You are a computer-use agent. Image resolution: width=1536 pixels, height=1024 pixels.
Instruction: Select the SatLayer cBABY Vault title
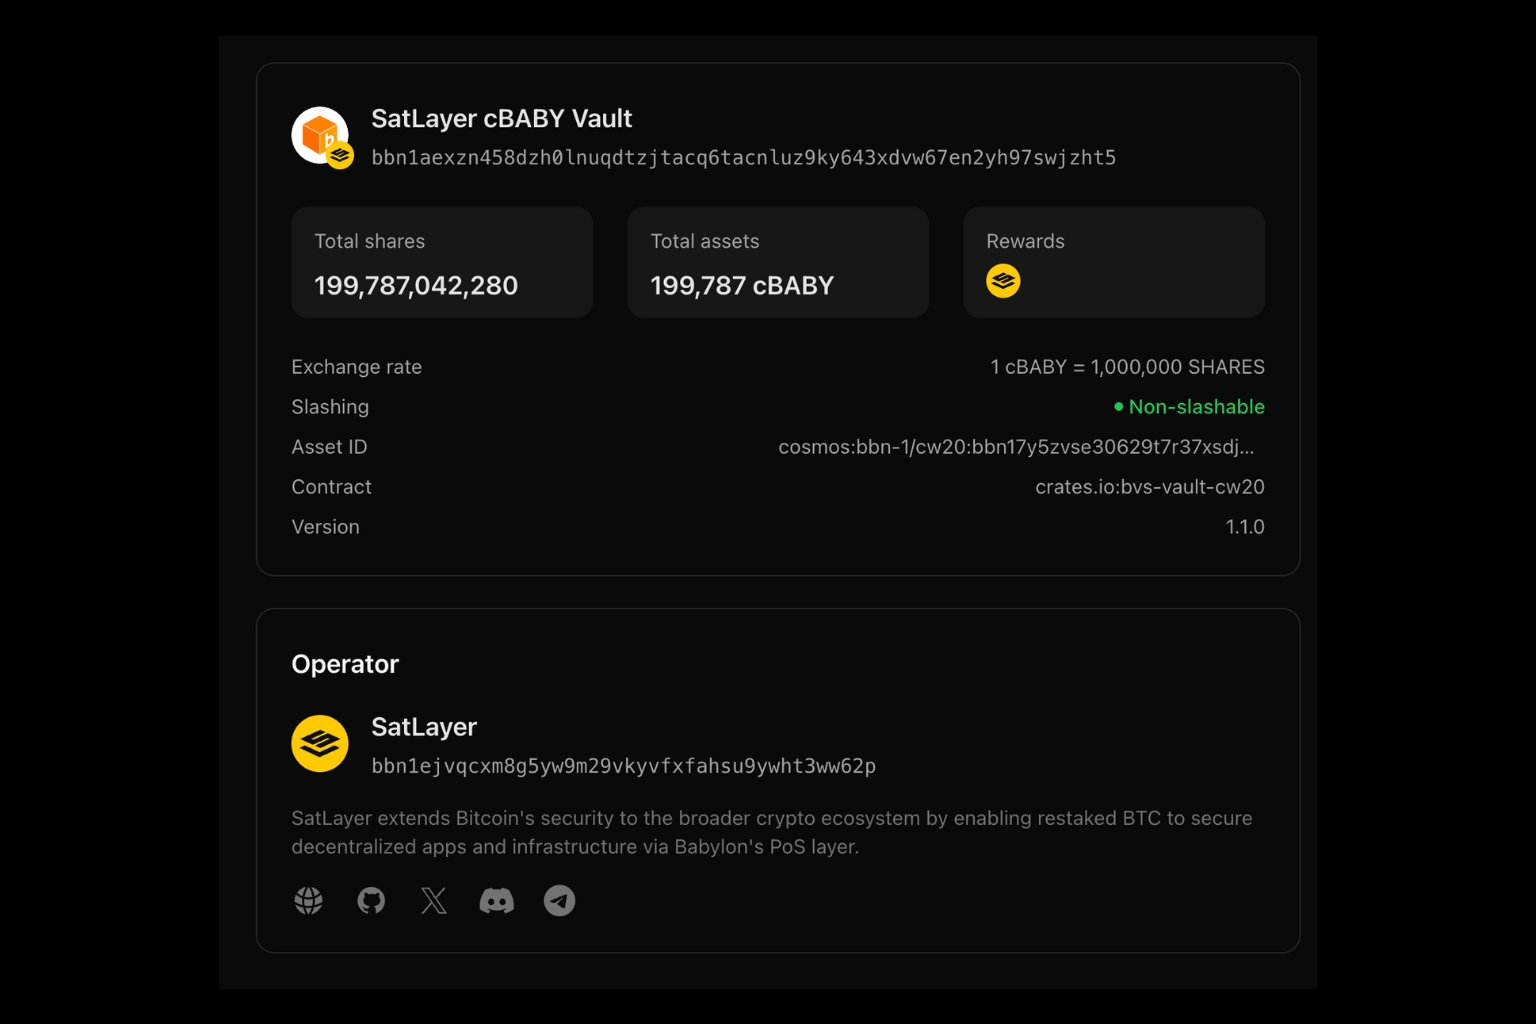pyautogui.click(x=501, y=119)
